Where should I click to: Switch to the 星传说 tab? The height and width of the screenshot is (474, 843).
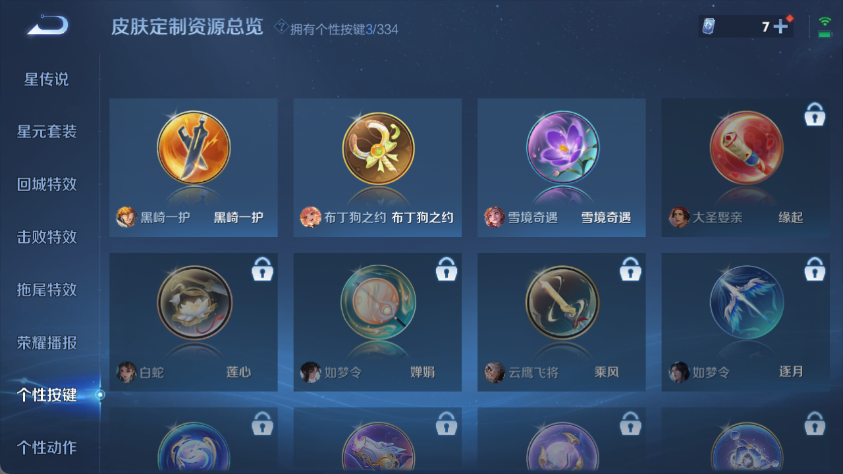point(46,79)
